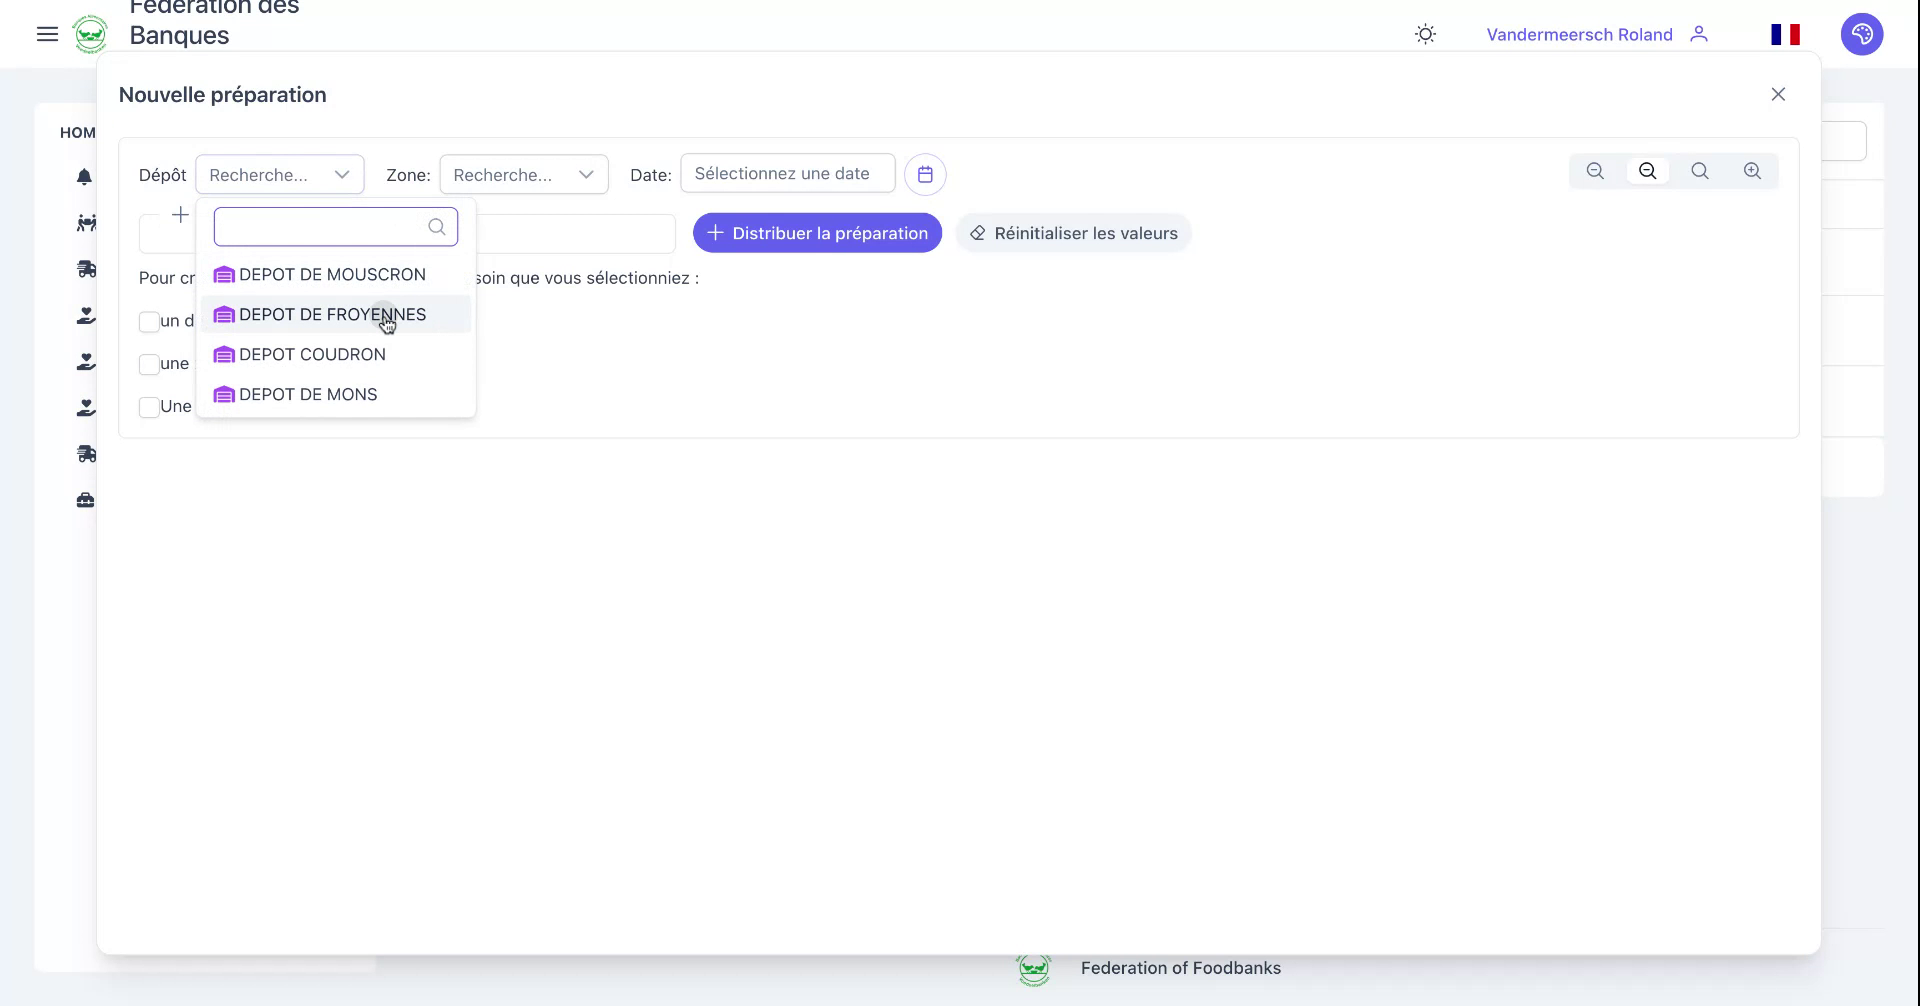Click the search magnifier in the dropdown field
The width and height of the screenshot is (1920, 1006).
click(x=436, y=227)
